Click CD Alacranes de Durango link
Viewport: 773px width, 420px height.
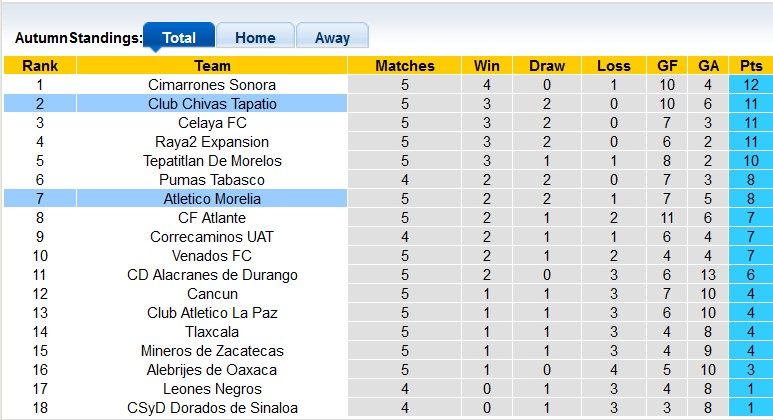[x=212, y=275]
